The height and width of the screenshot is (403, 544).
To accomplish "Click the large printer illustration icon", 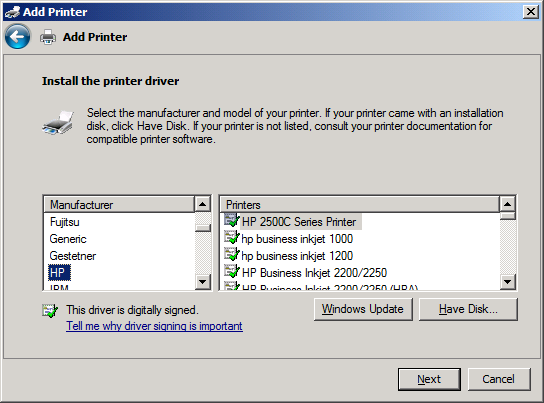I will (x=58, y=122).
